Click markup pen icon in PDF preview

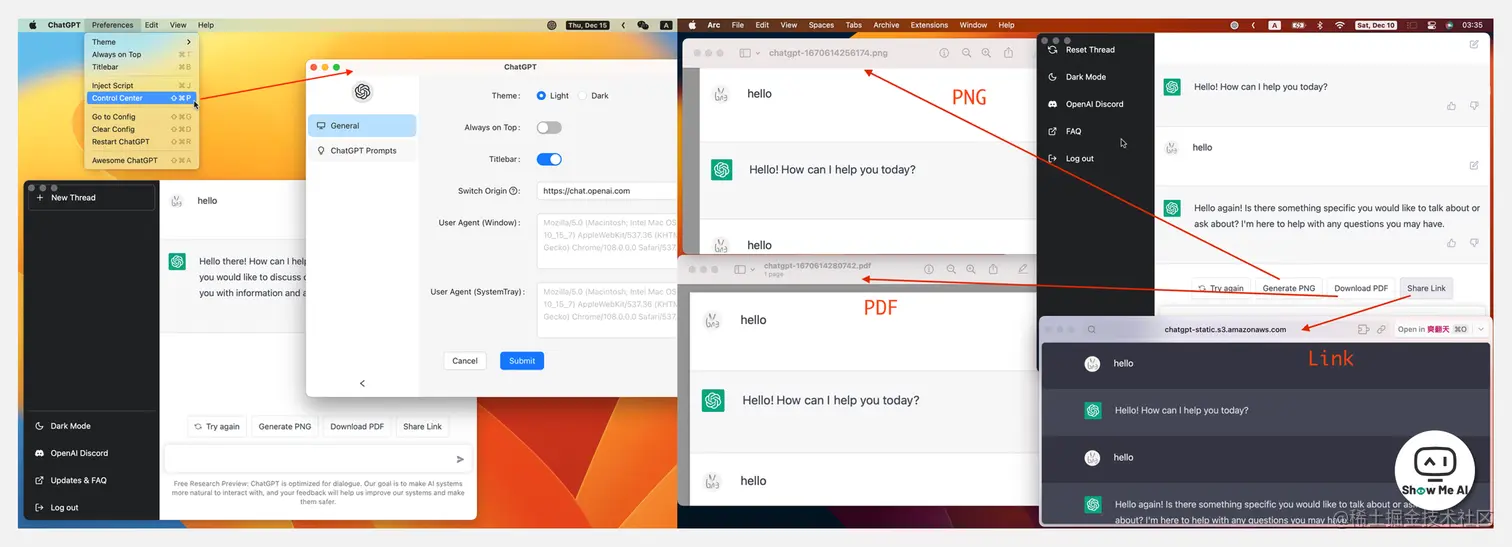pos(1022,269)
